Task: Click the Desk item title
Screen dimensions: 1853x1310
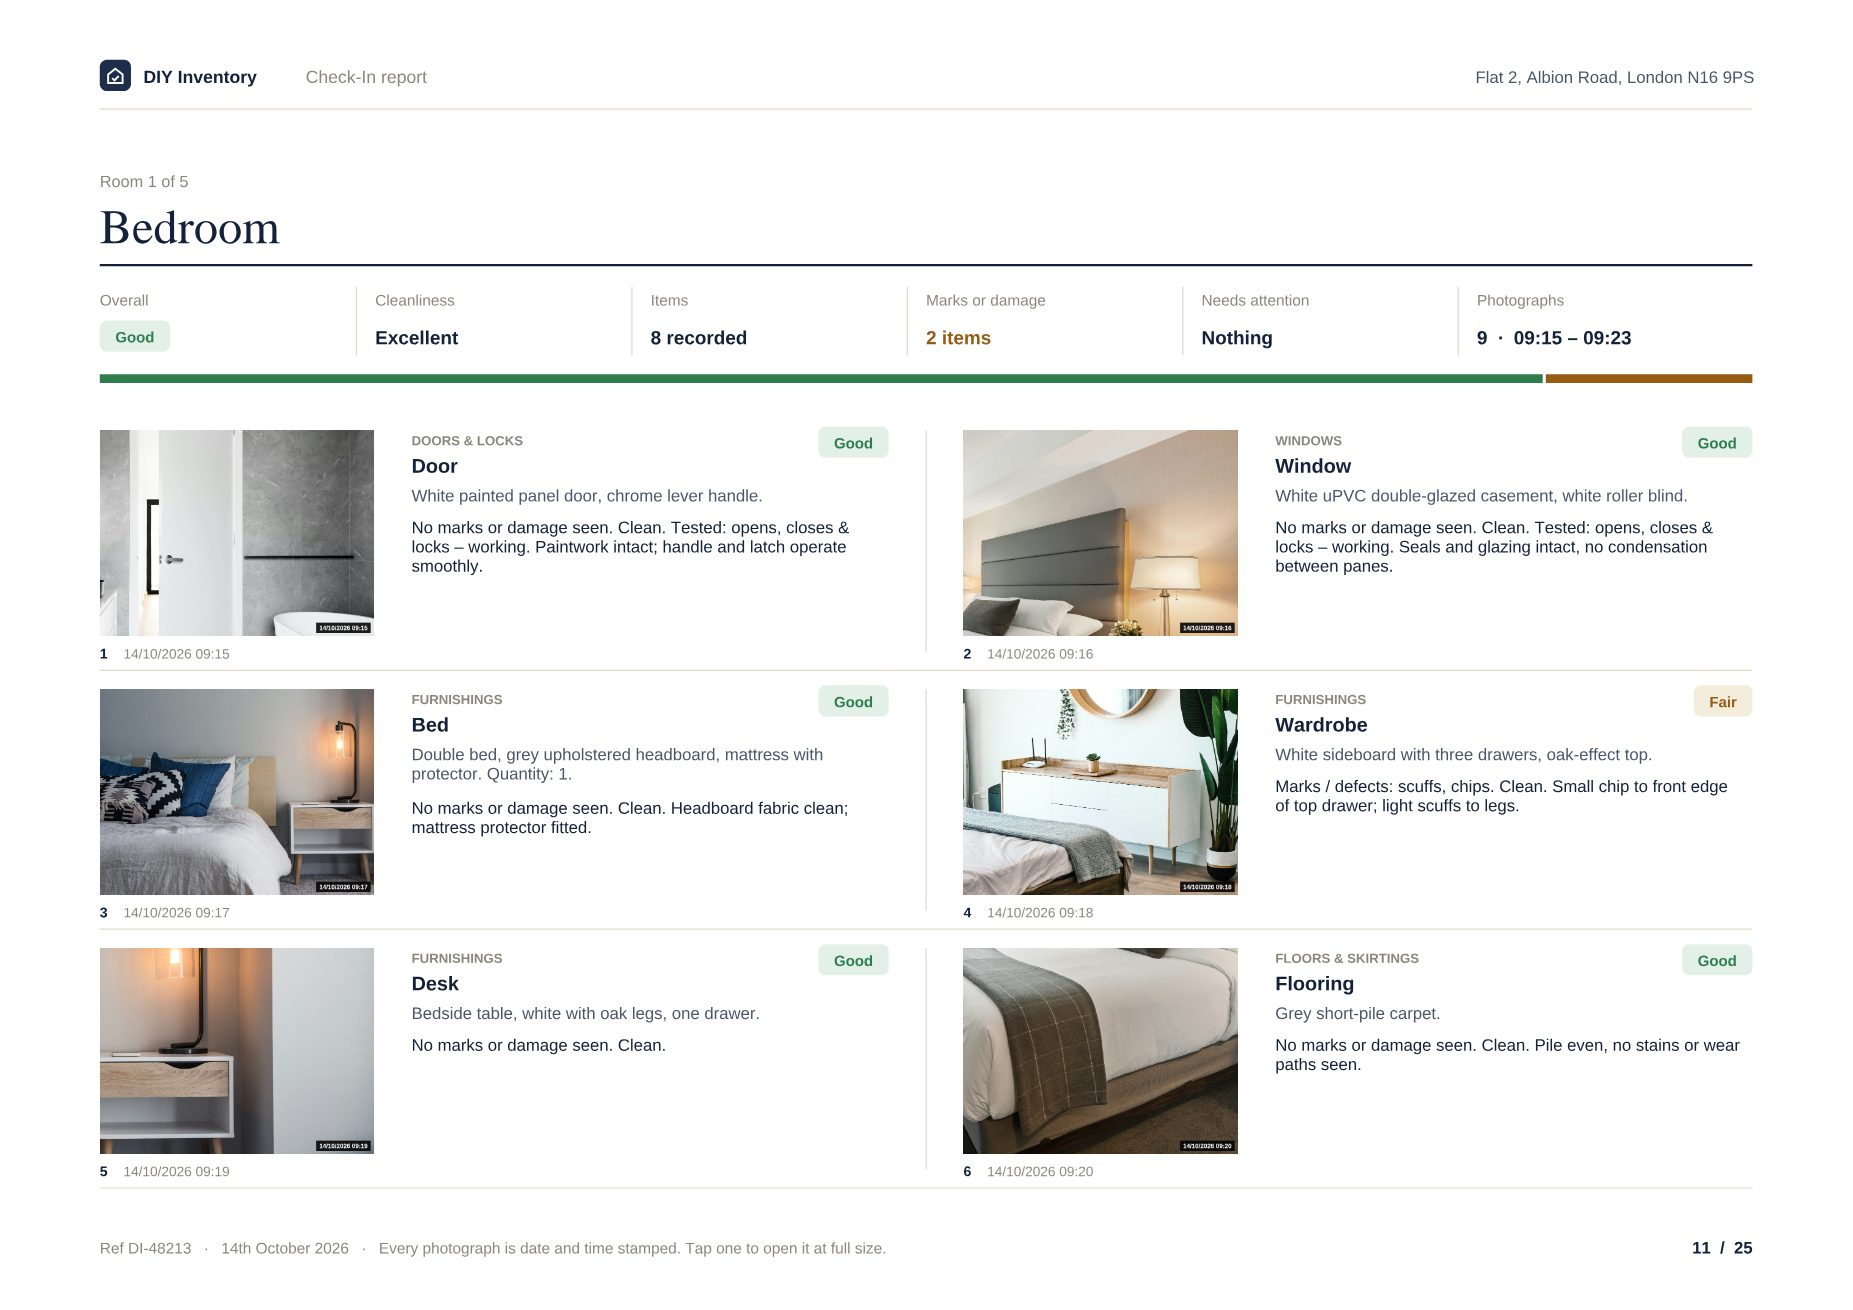Action: (435, 984)
